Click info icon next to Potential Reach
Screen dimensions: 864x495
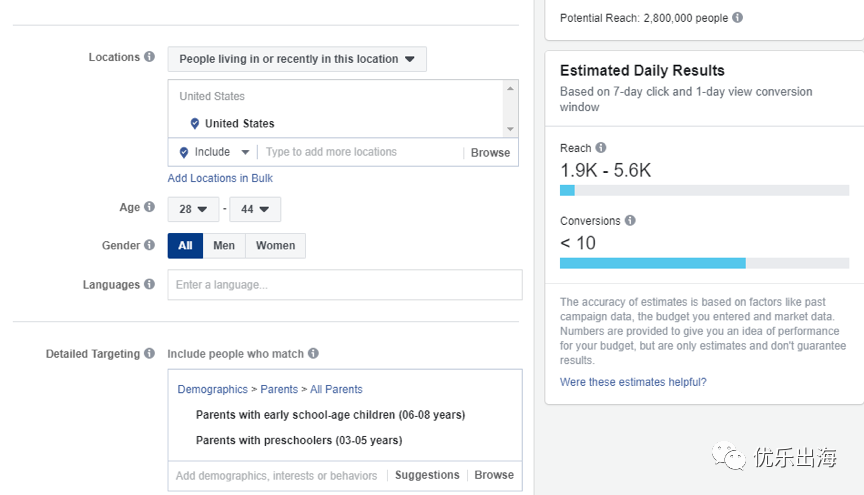coord(737,18)
